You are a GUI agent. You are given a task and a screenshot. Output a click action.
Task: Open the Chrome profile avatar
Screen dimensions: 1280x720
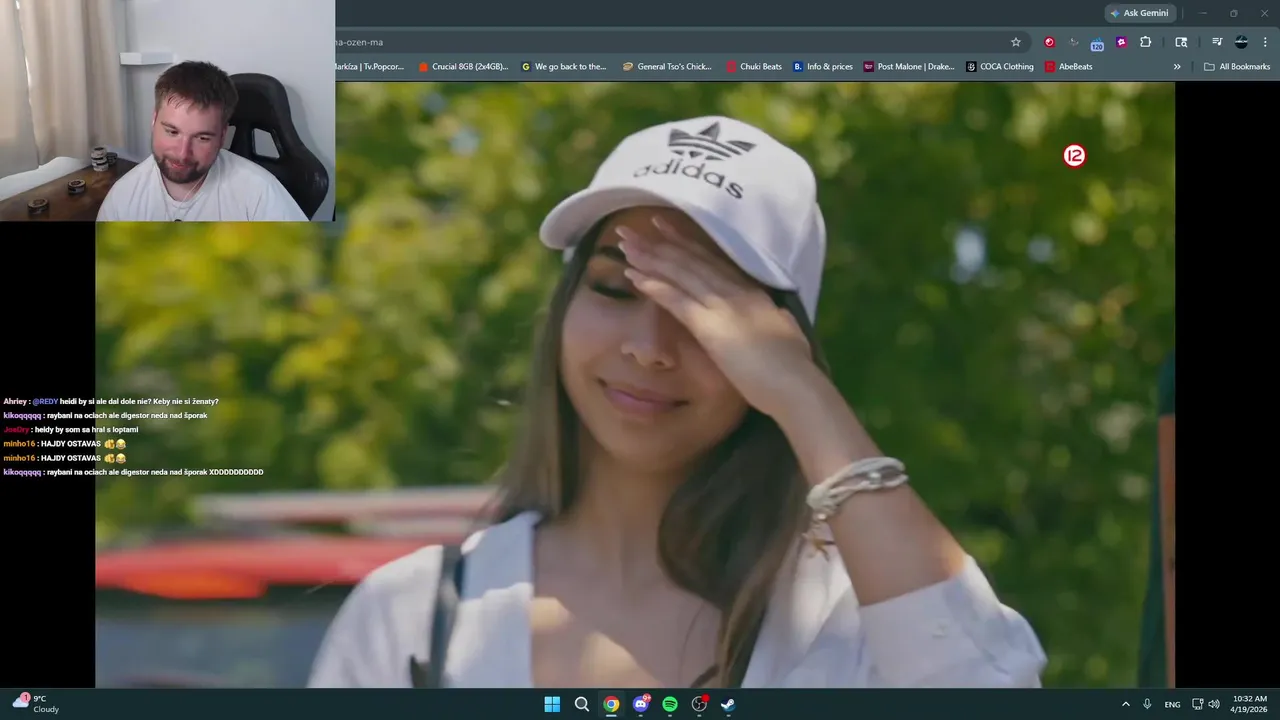point(1241,42)
